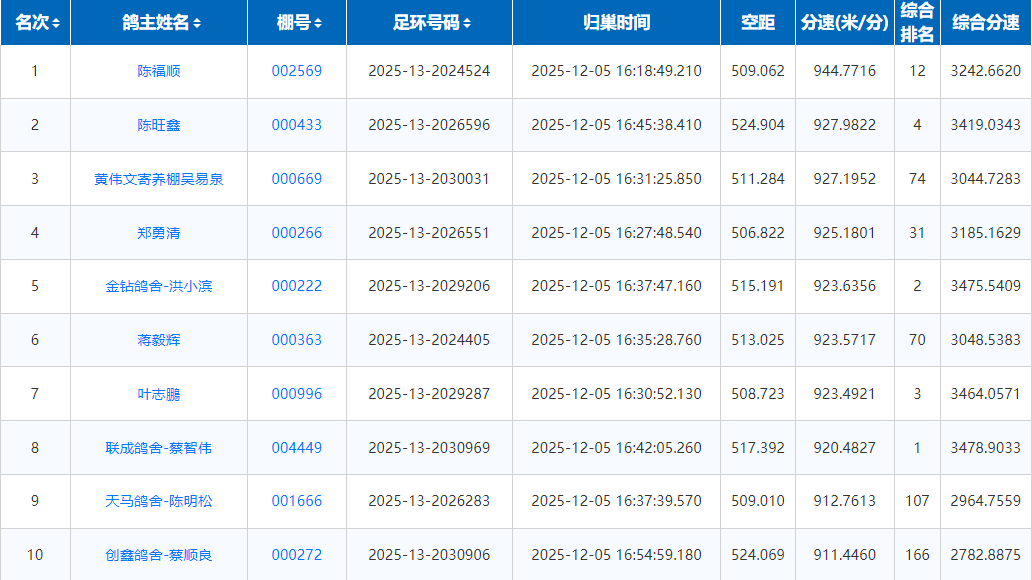1032x580 pixels.
Task: Open loft number 001666 link
Action: pos(297,501)
